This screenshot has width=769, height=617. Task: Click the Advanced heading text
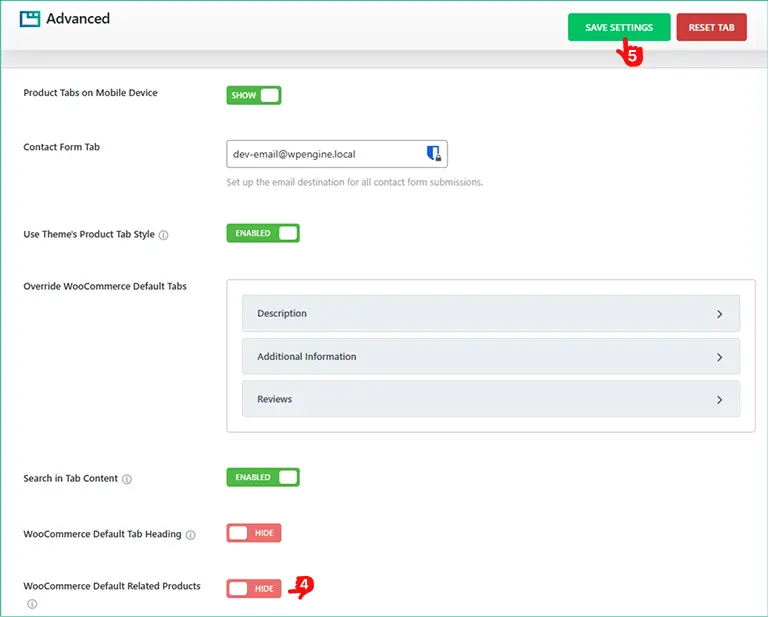point(78,19)
